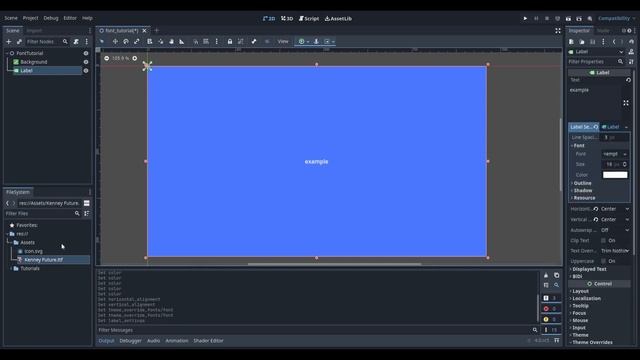This screenshot has width=640, height=360.
Task: Pause the running project
Action: [536, 18]
